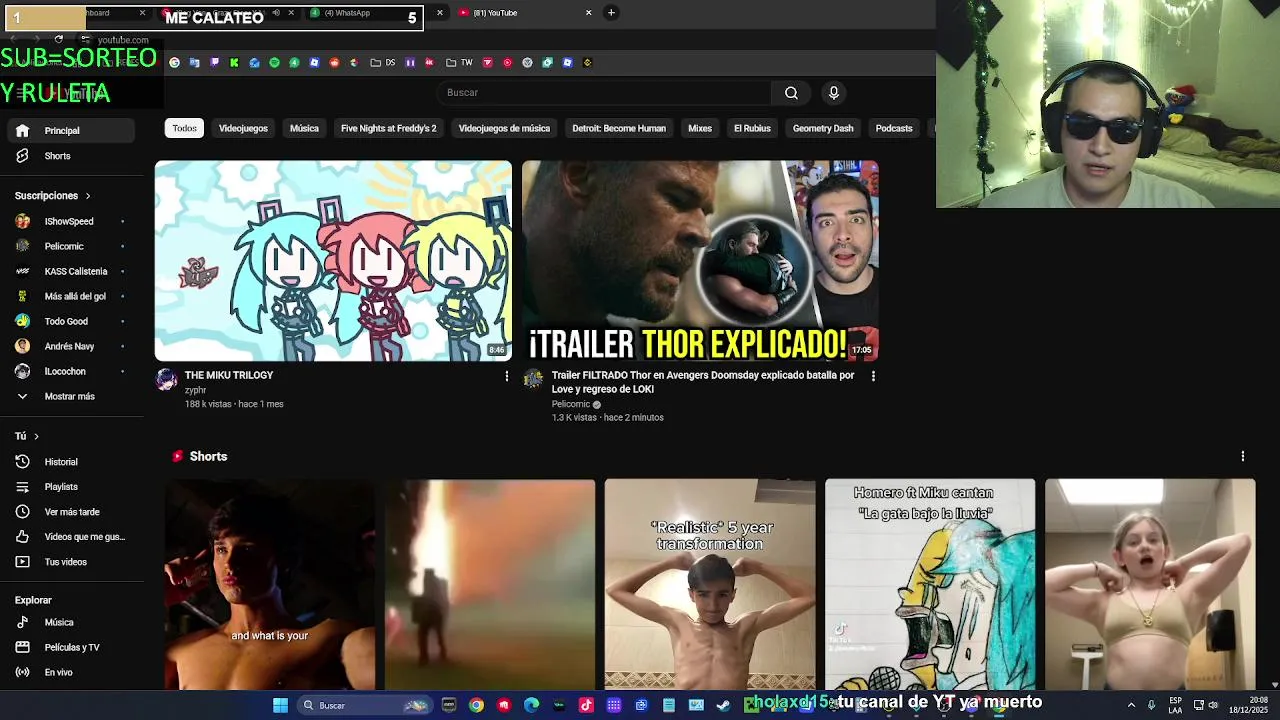
Task: Play the Trailer Thor Explicado thumbnail
Action: coord(700,261)
